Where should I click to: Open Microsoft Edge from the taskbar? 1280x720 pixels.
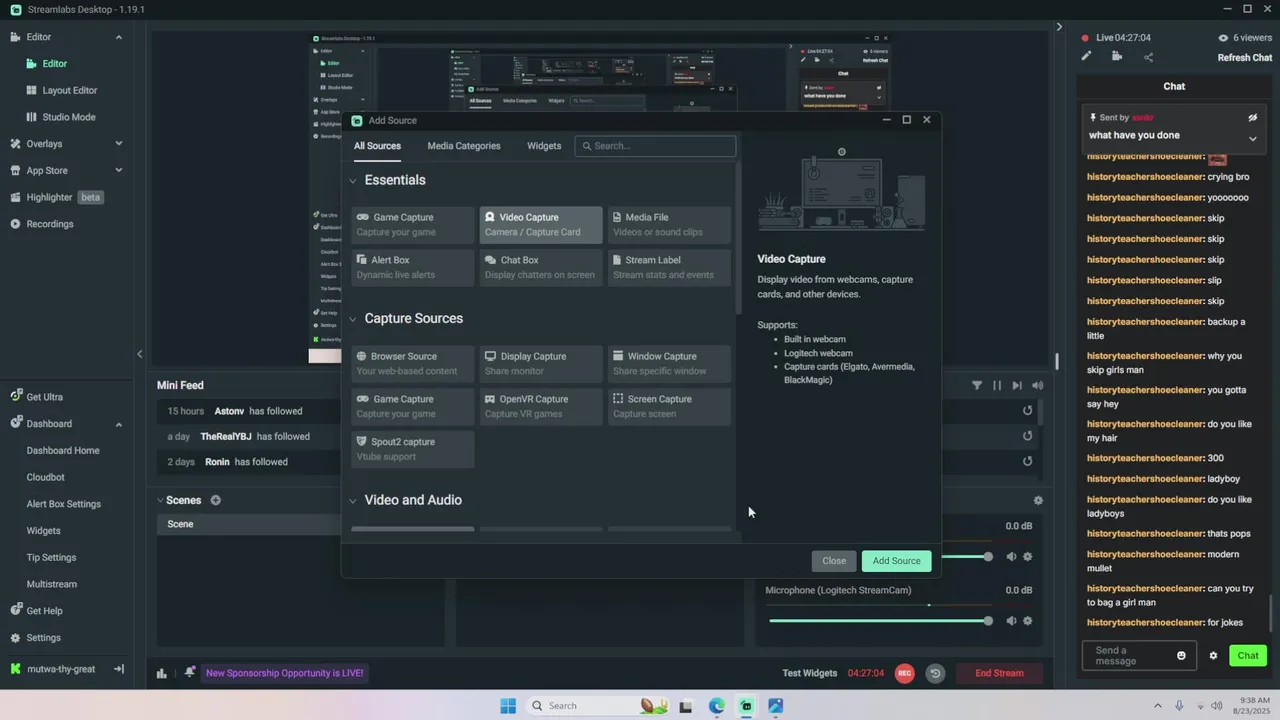pos(716,706)
